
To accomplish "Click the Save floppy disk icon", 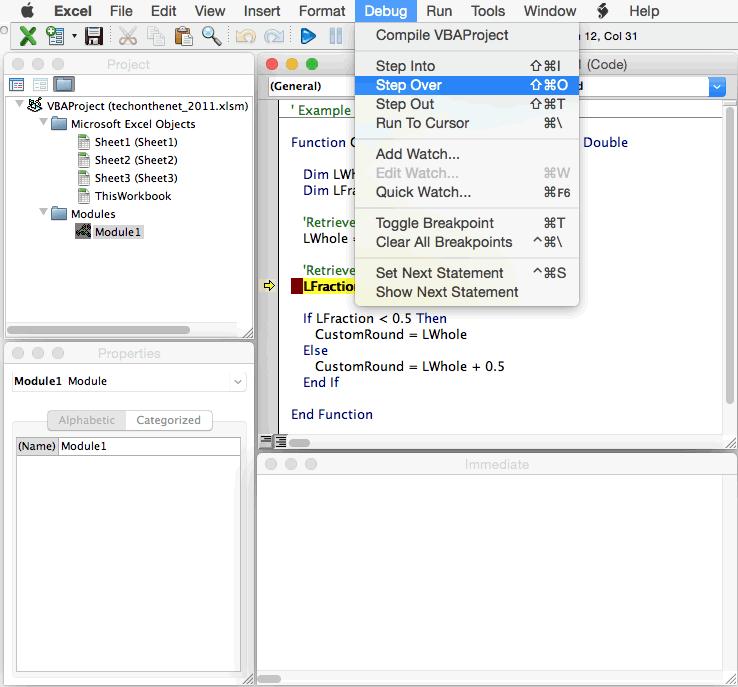I will click(94, 36).
